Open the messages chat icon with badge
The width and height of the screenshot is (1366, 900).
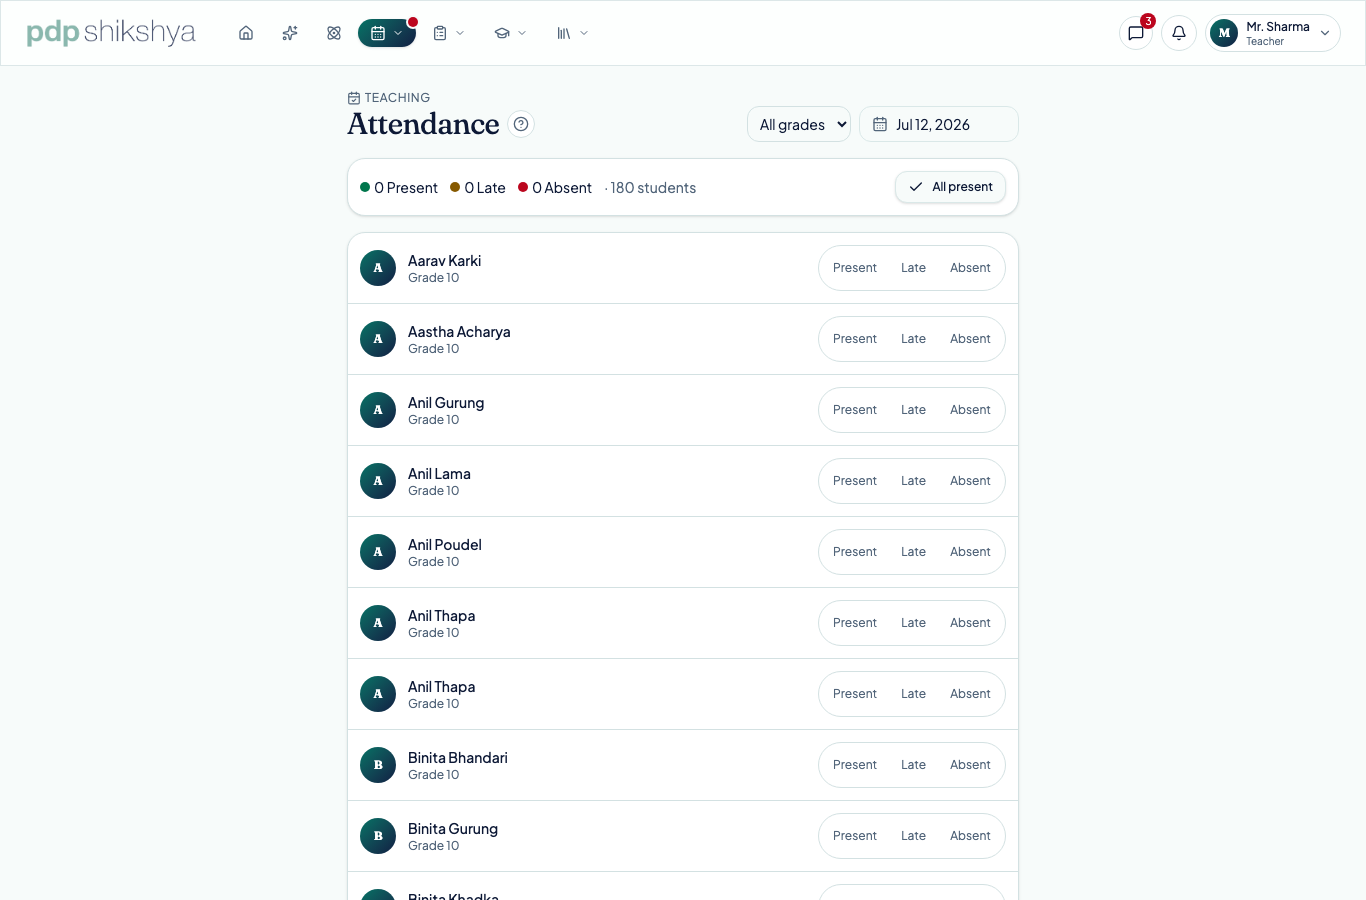1136,33
